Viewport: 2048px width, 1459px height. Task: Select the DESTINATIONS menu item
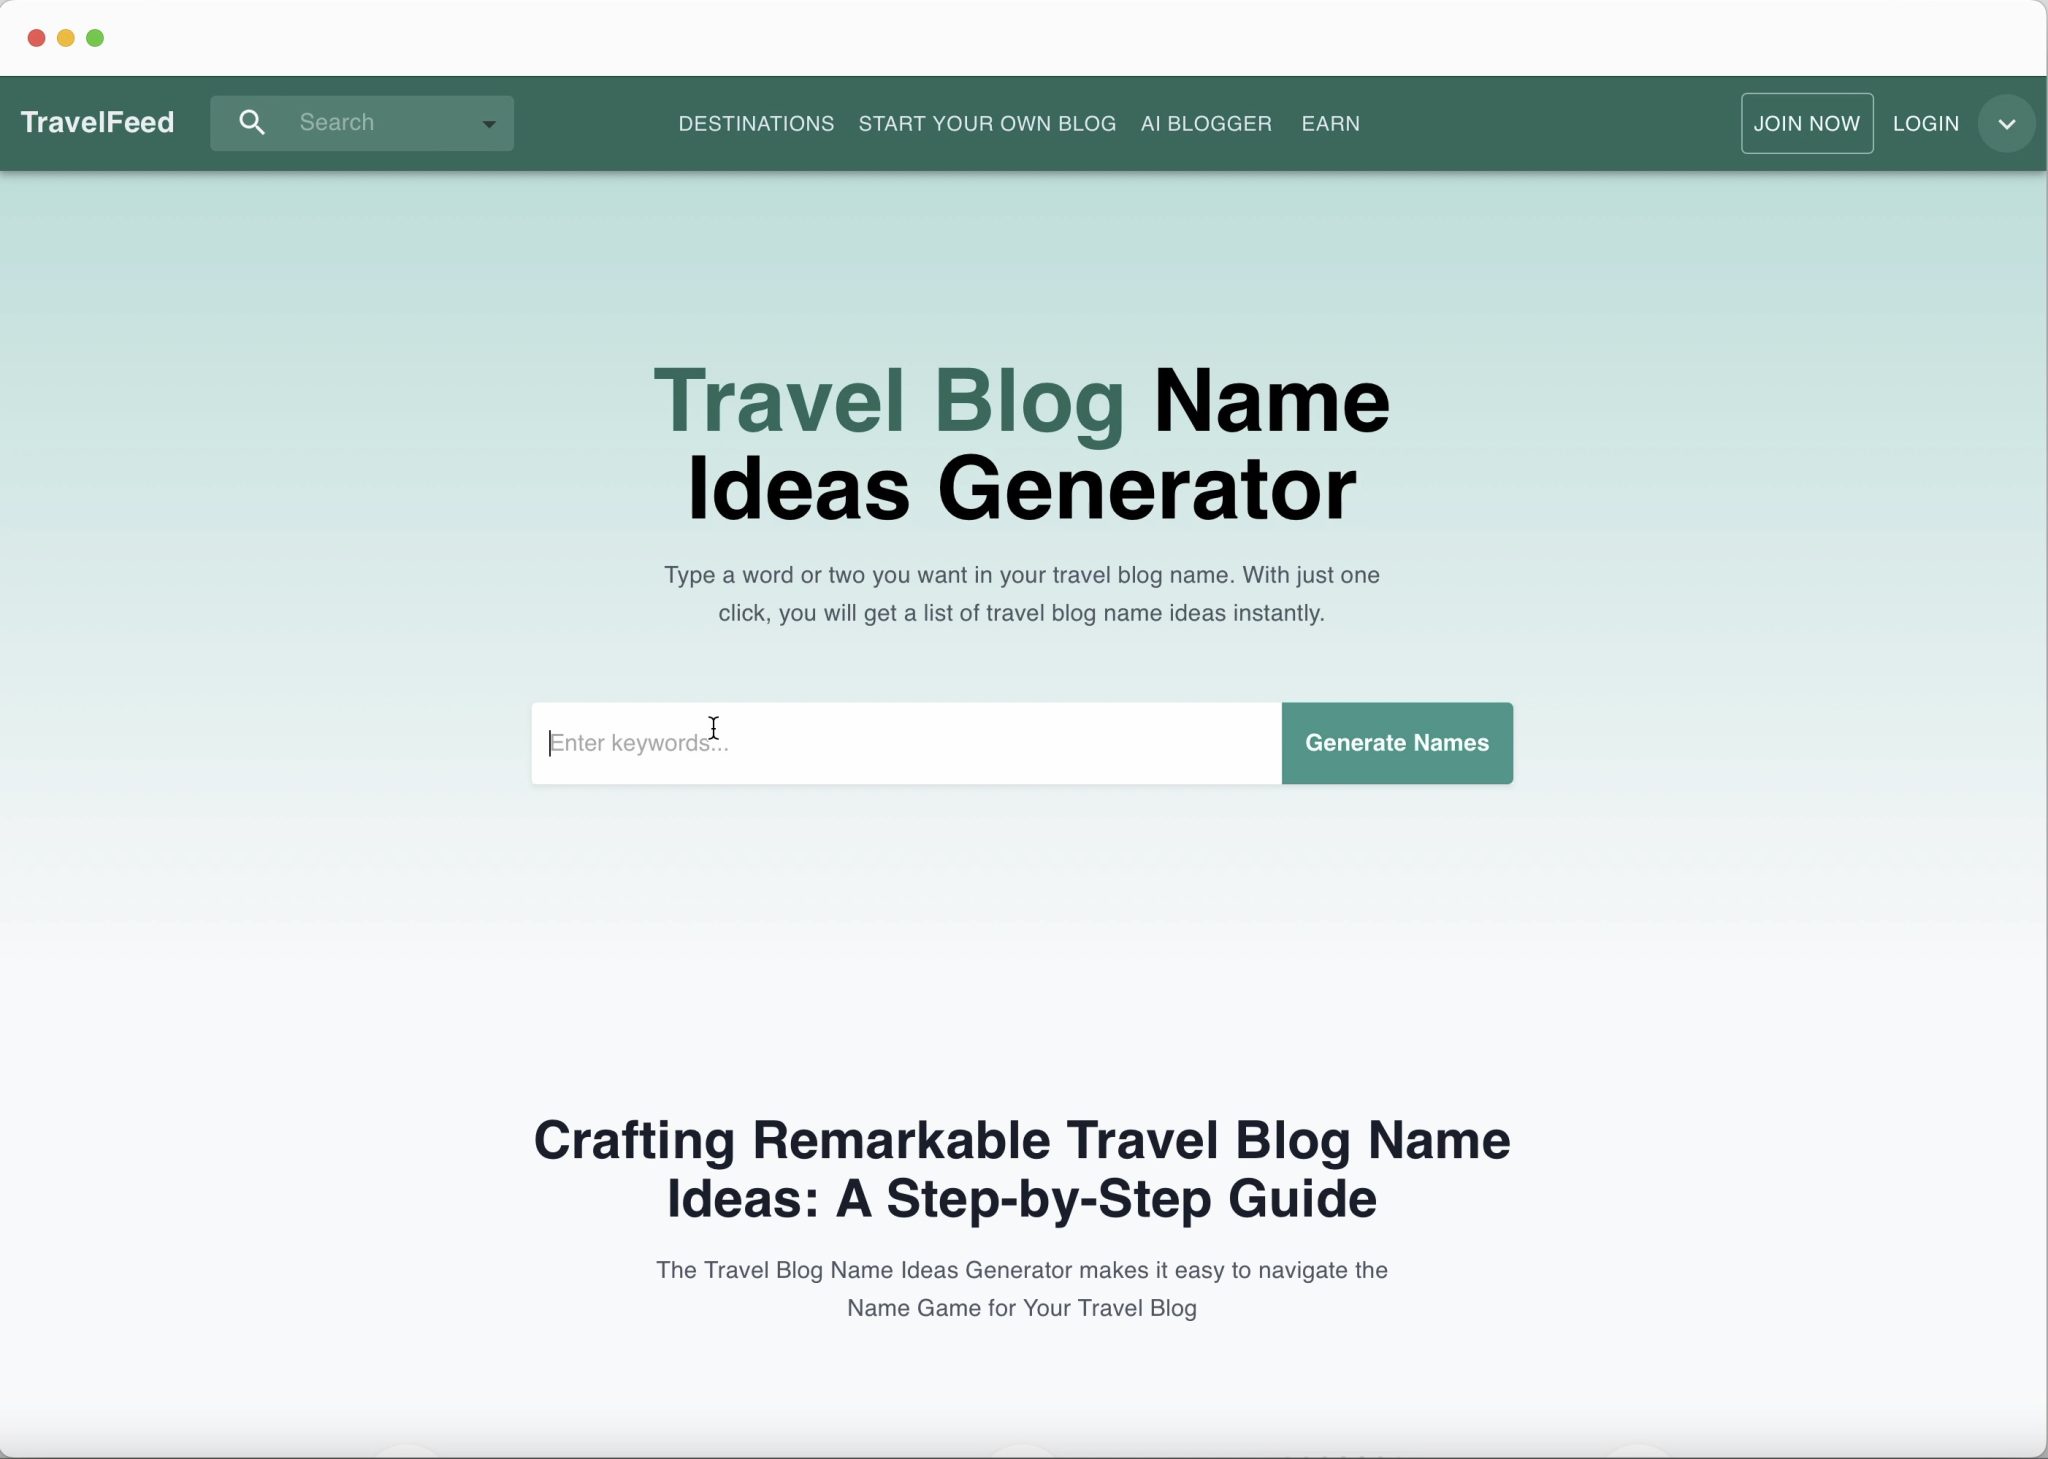(756, 123)
